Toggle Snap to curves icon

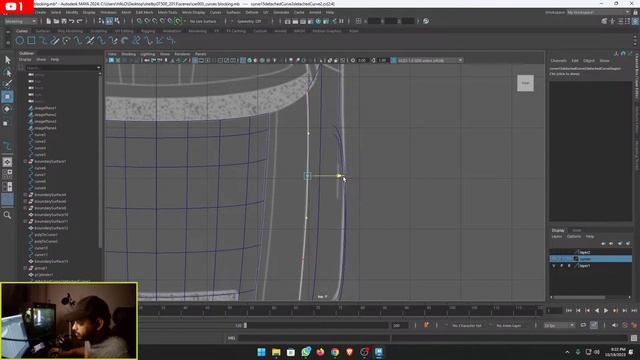tap(147, 21)
